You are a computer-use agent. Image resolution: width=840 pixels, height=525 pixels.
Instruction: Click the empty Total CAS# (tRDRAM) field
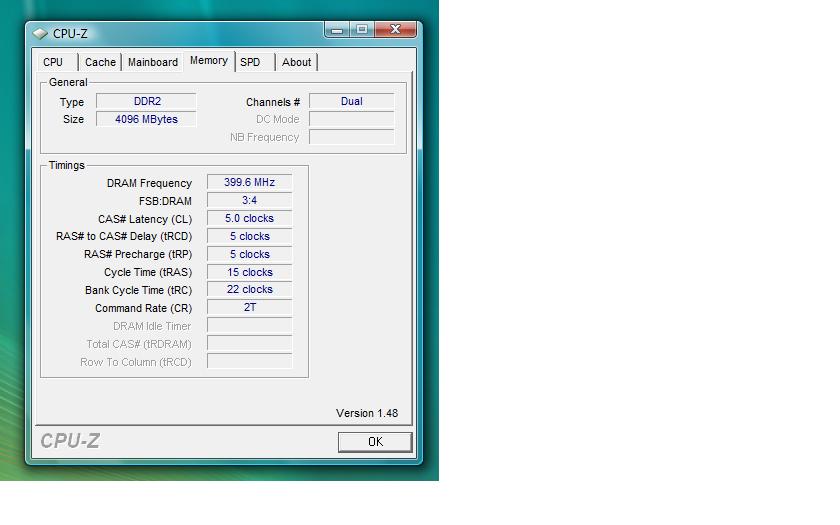(250, 343)
